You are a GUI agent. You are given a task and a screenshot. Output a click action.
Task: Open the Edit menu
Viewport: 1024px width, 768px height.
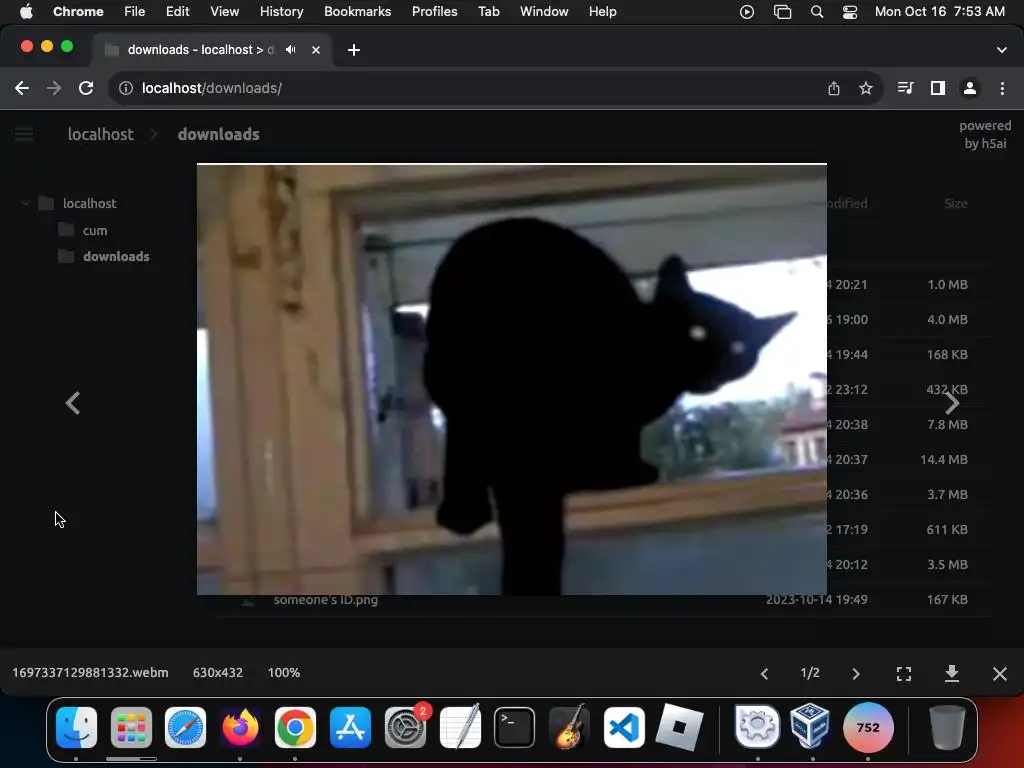coord(177,11)
